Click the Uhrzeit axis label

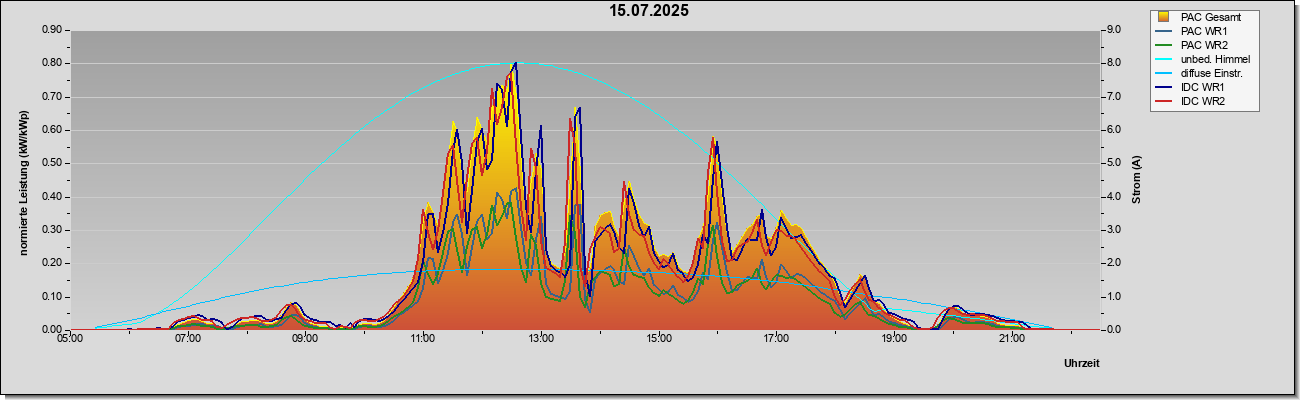[1081, 364]
